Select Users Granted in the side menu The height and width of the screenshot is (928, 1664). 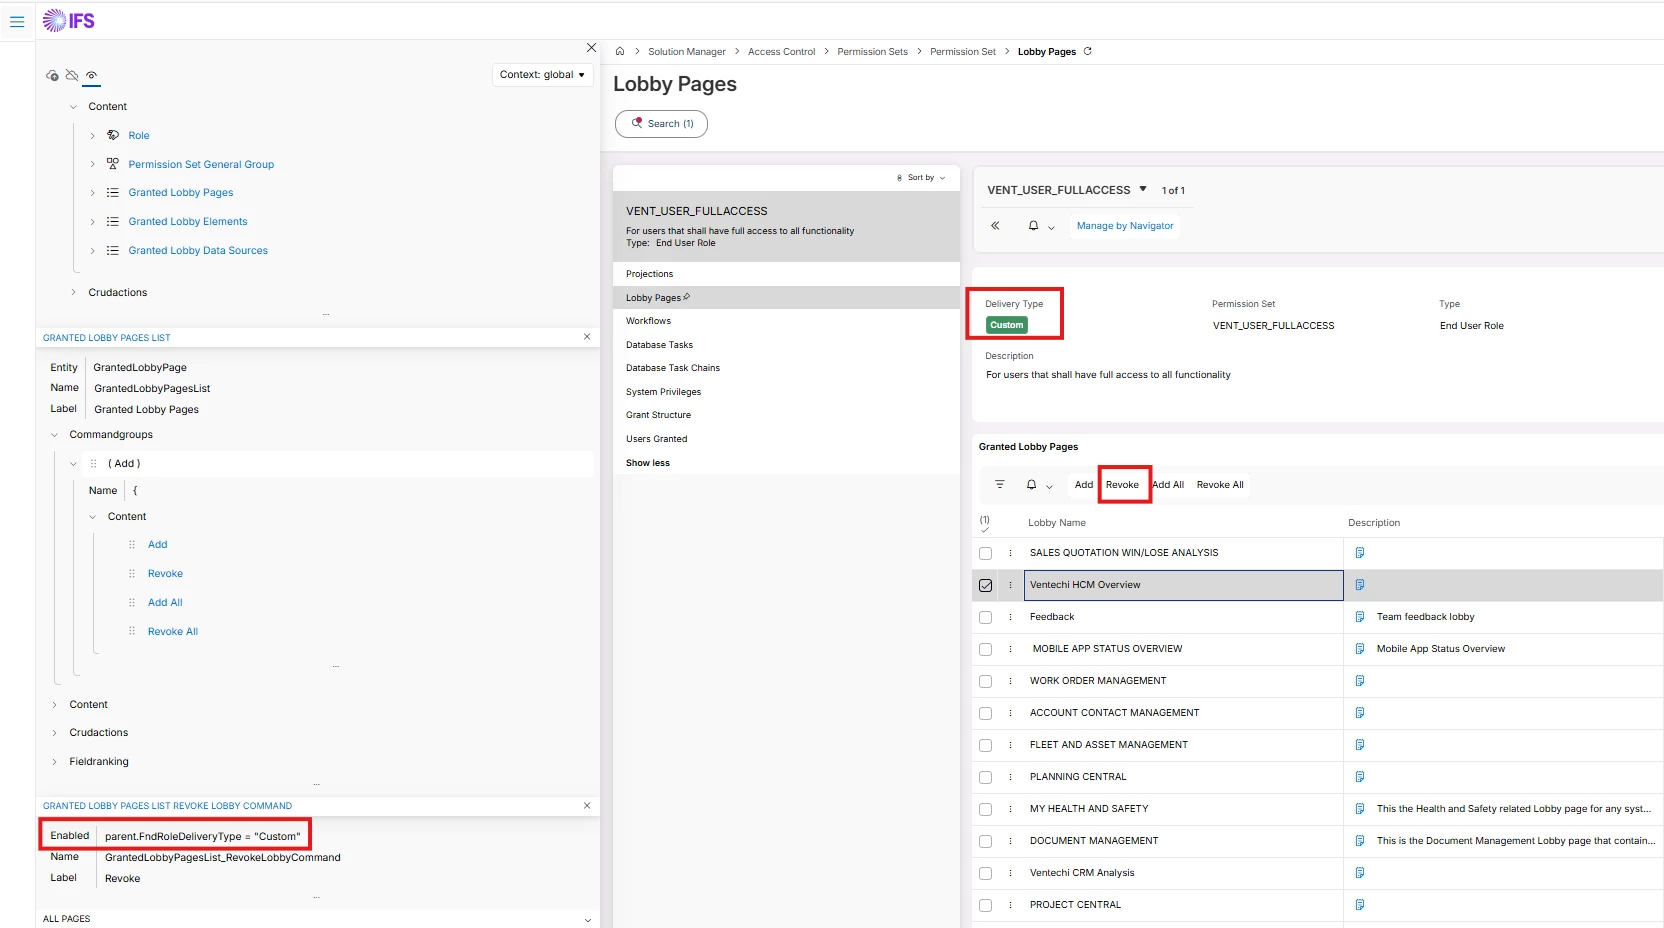[656, 439]
